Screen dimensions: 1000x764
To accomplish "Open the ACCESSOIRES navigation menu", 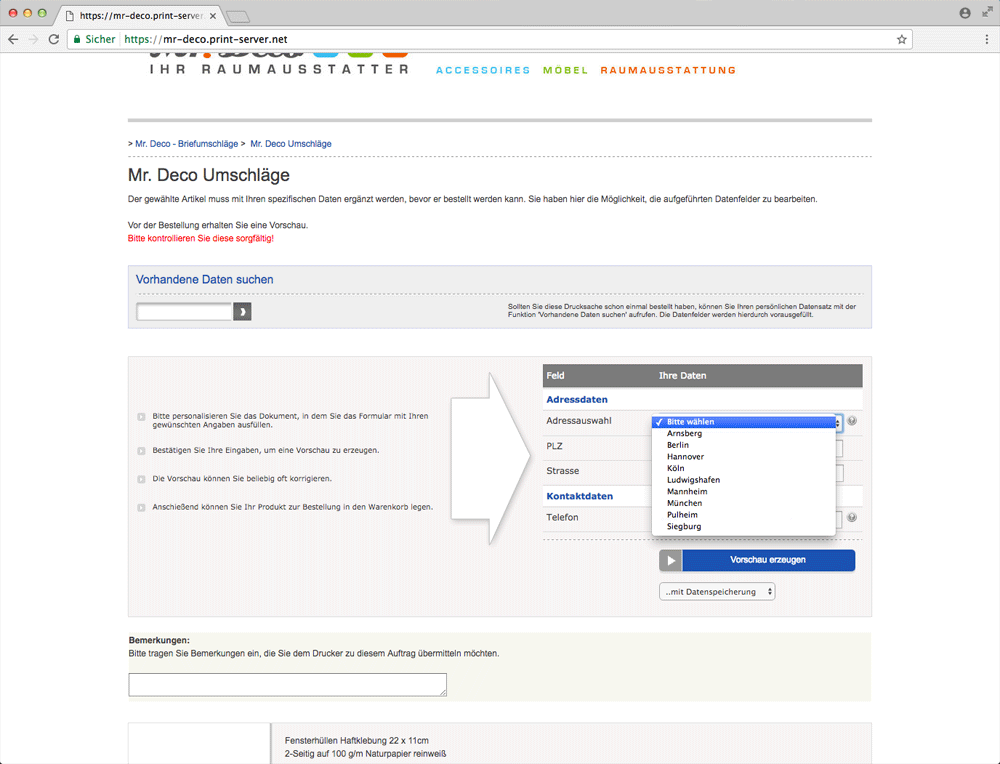I will (483, 70).
